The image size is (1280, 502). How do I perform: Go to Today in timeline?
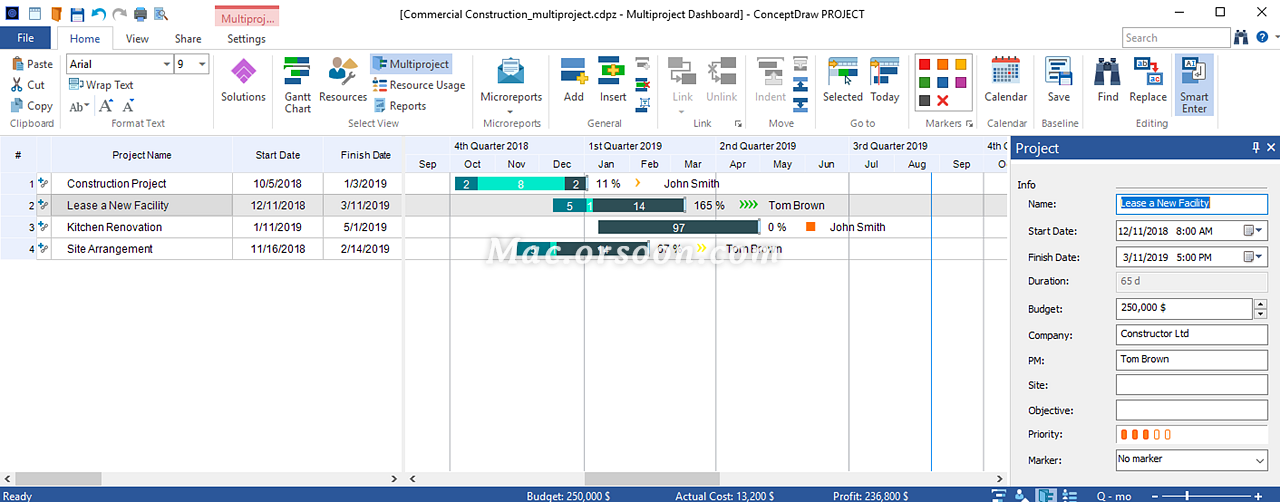pos(884,80)
